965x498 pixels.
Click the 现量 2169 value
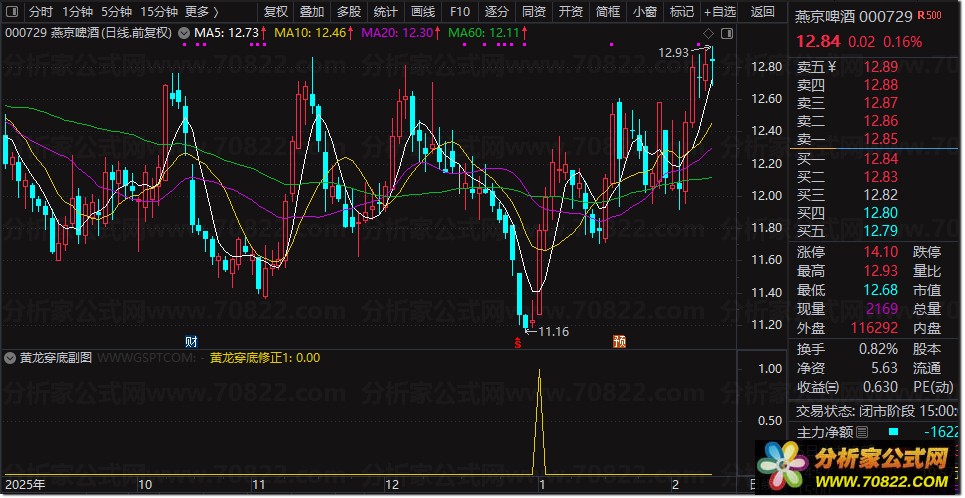click(883, 309)
